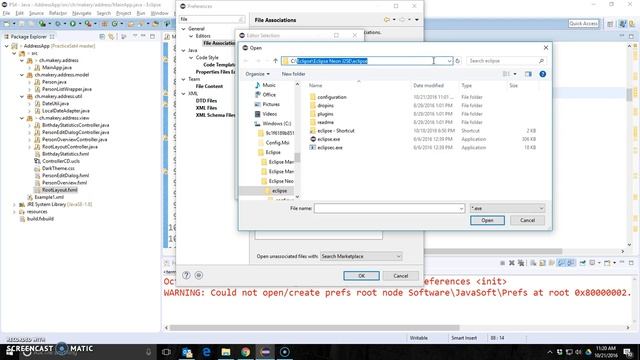Open the view options dropdown in Open dialog
640x360 pixels.
point(515,74)
